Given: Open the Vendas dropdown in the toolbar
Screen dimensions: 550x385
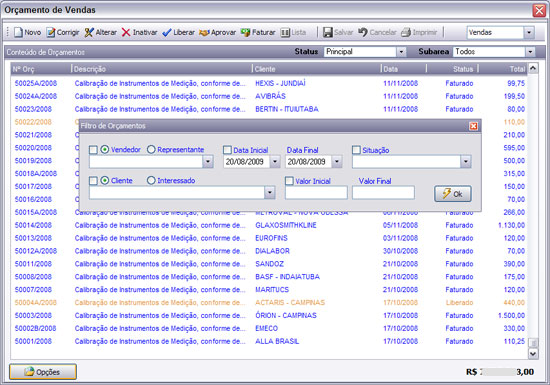Looking at the screenshot, I should coord(529,33).
